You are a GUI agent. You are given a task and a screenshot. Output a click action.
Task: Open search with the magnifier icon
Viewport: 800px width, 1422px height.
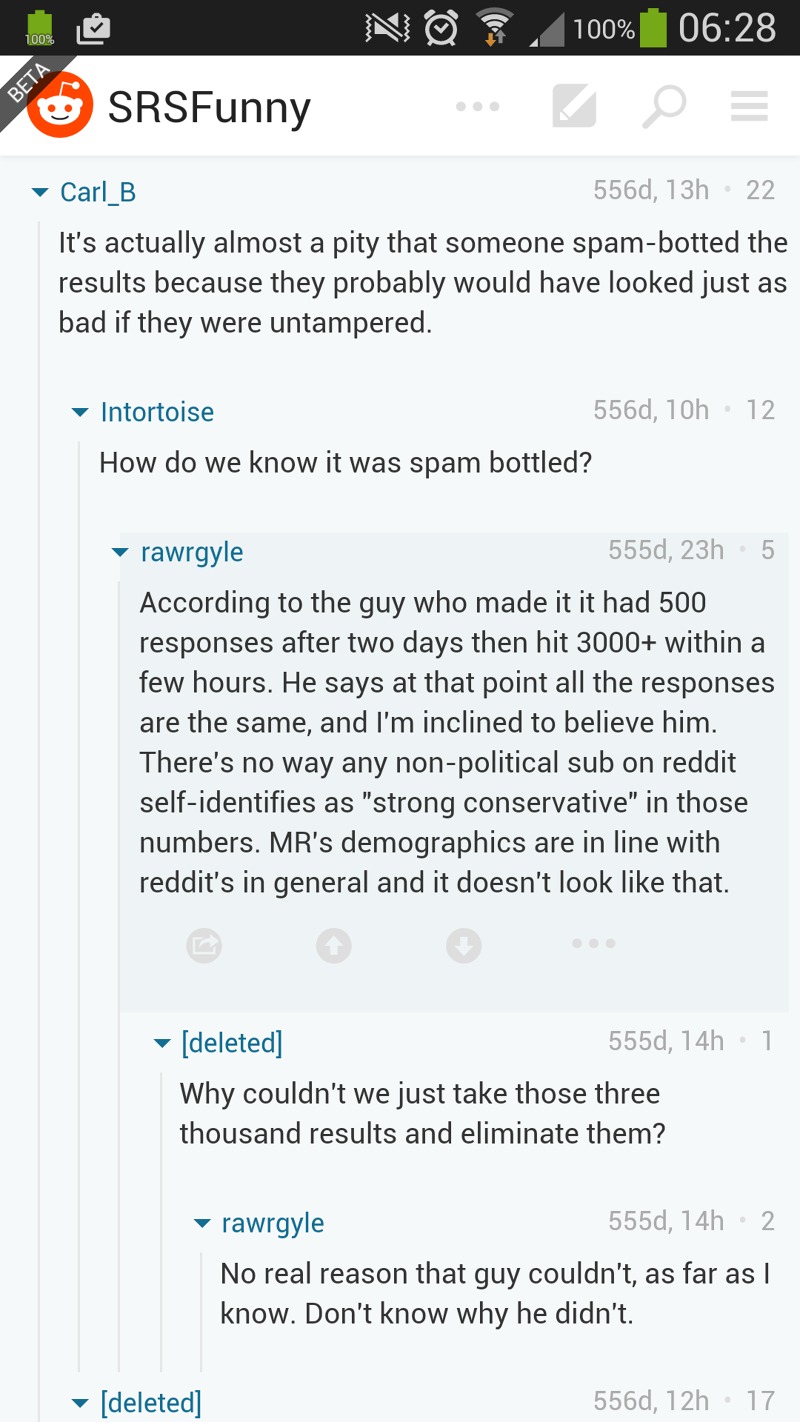coord(663,106)
